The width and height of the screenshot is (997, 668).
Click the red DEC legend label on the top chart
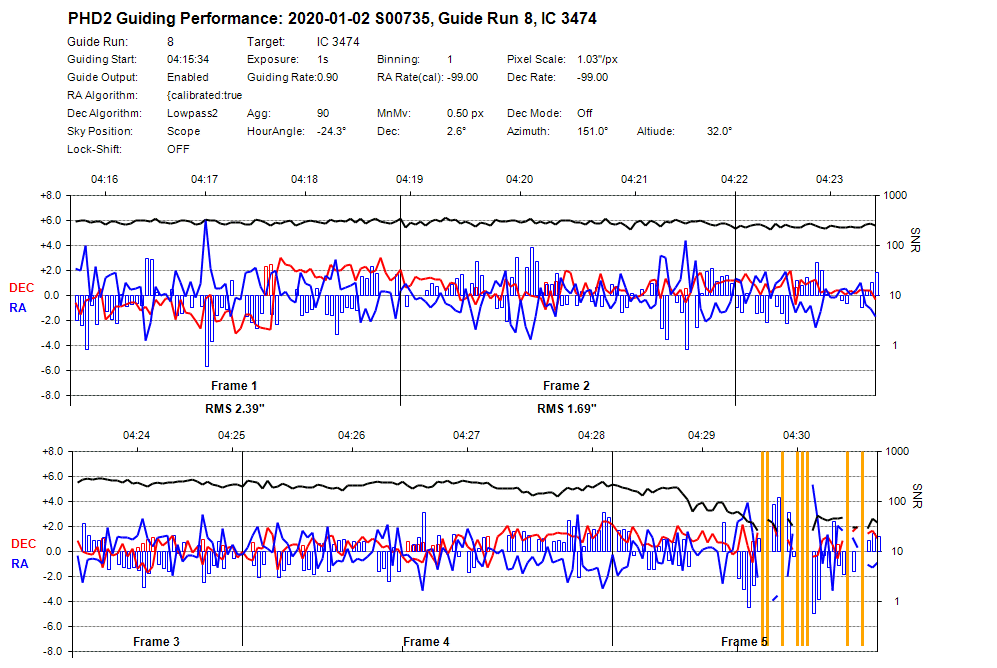coord(21,288)
